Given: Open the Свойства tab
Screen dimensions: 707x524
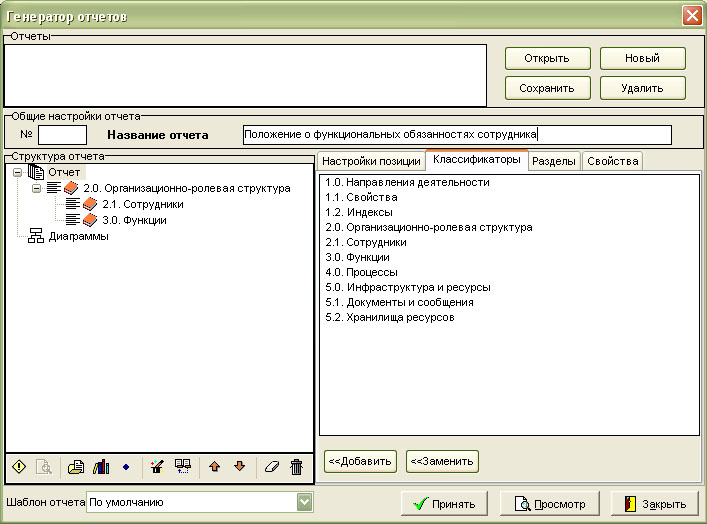Looking at the screenshot, I should click(612, 161).
